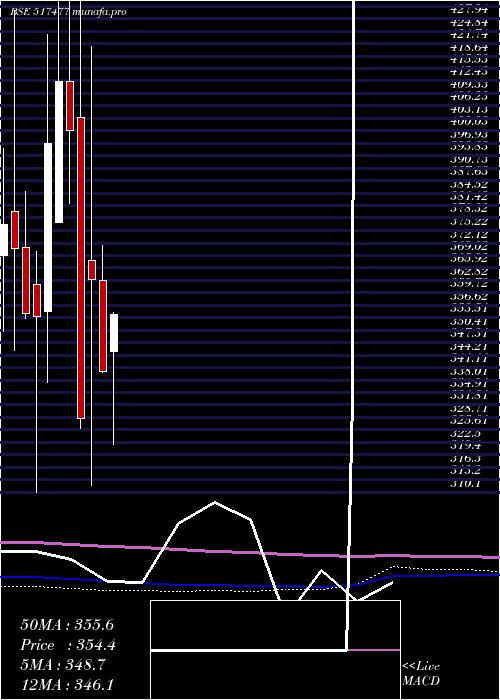Click the 344.21 price axis label
Screen dimensions: 500x700
pos(468,346)
